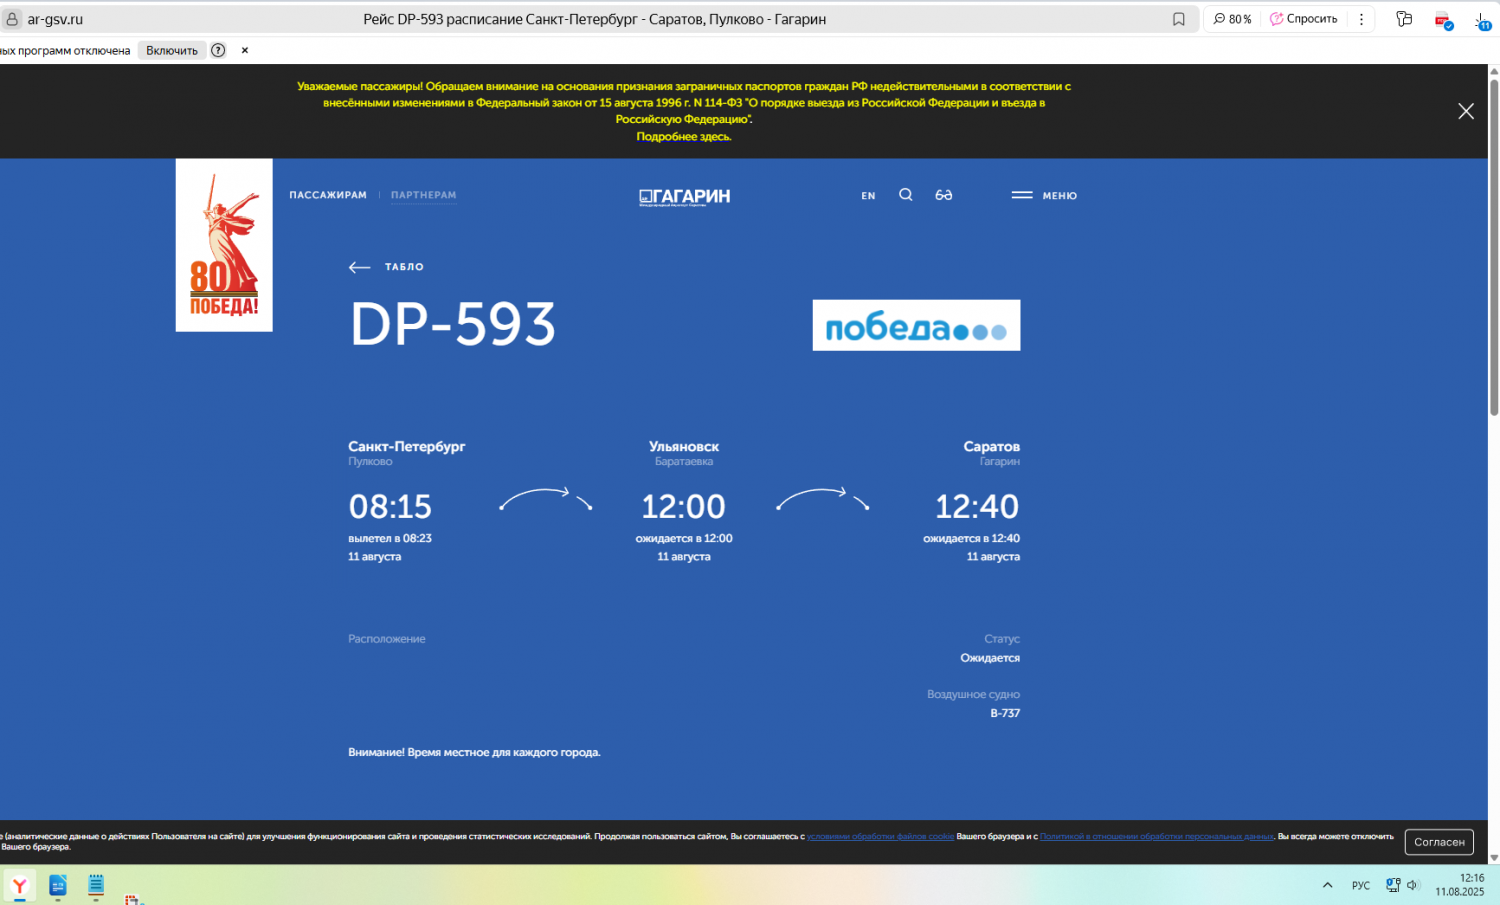The height and width of the screenshot is (905, 1500).
Task: Open cookie file processing conditions link
Action: pyautogui.click(x=881, y=836)
